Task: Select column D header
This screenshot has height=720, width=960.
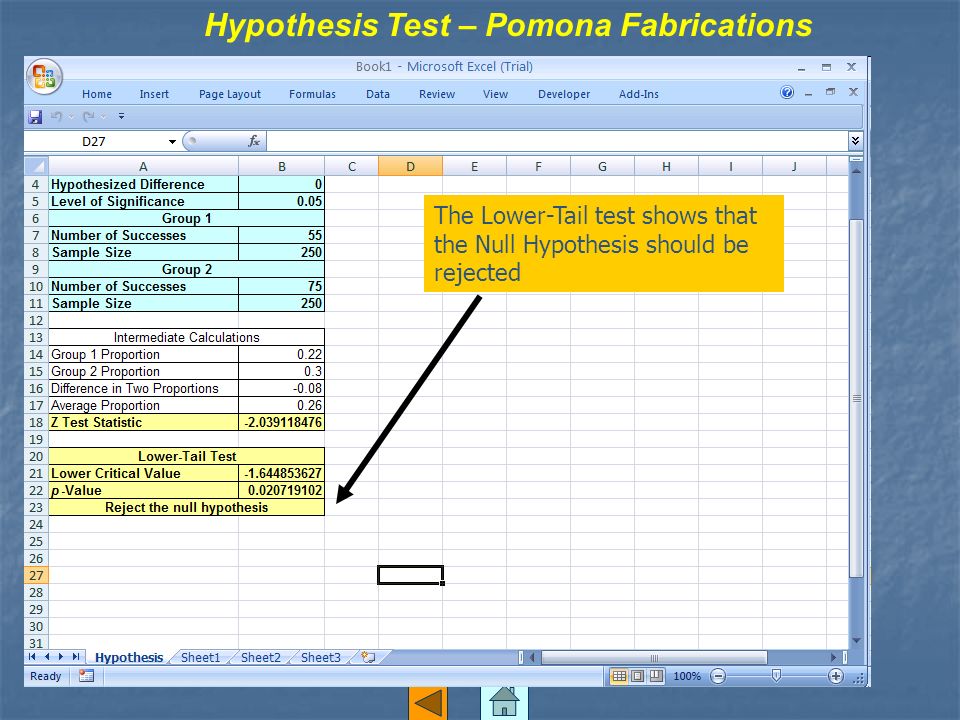Action: pyautogui.click(x=410, y=167)
